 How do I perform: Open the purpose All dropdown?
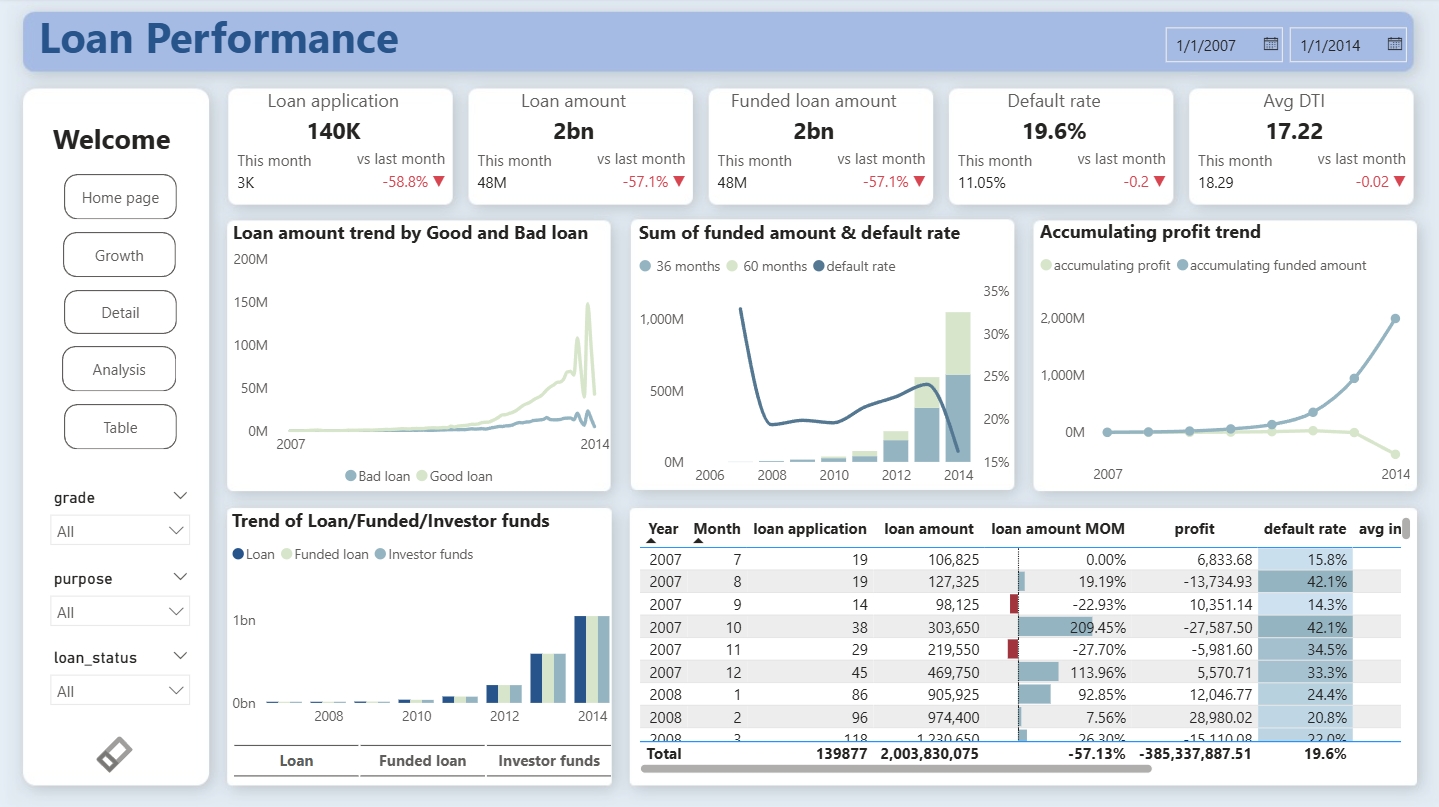tap(120, 612)
